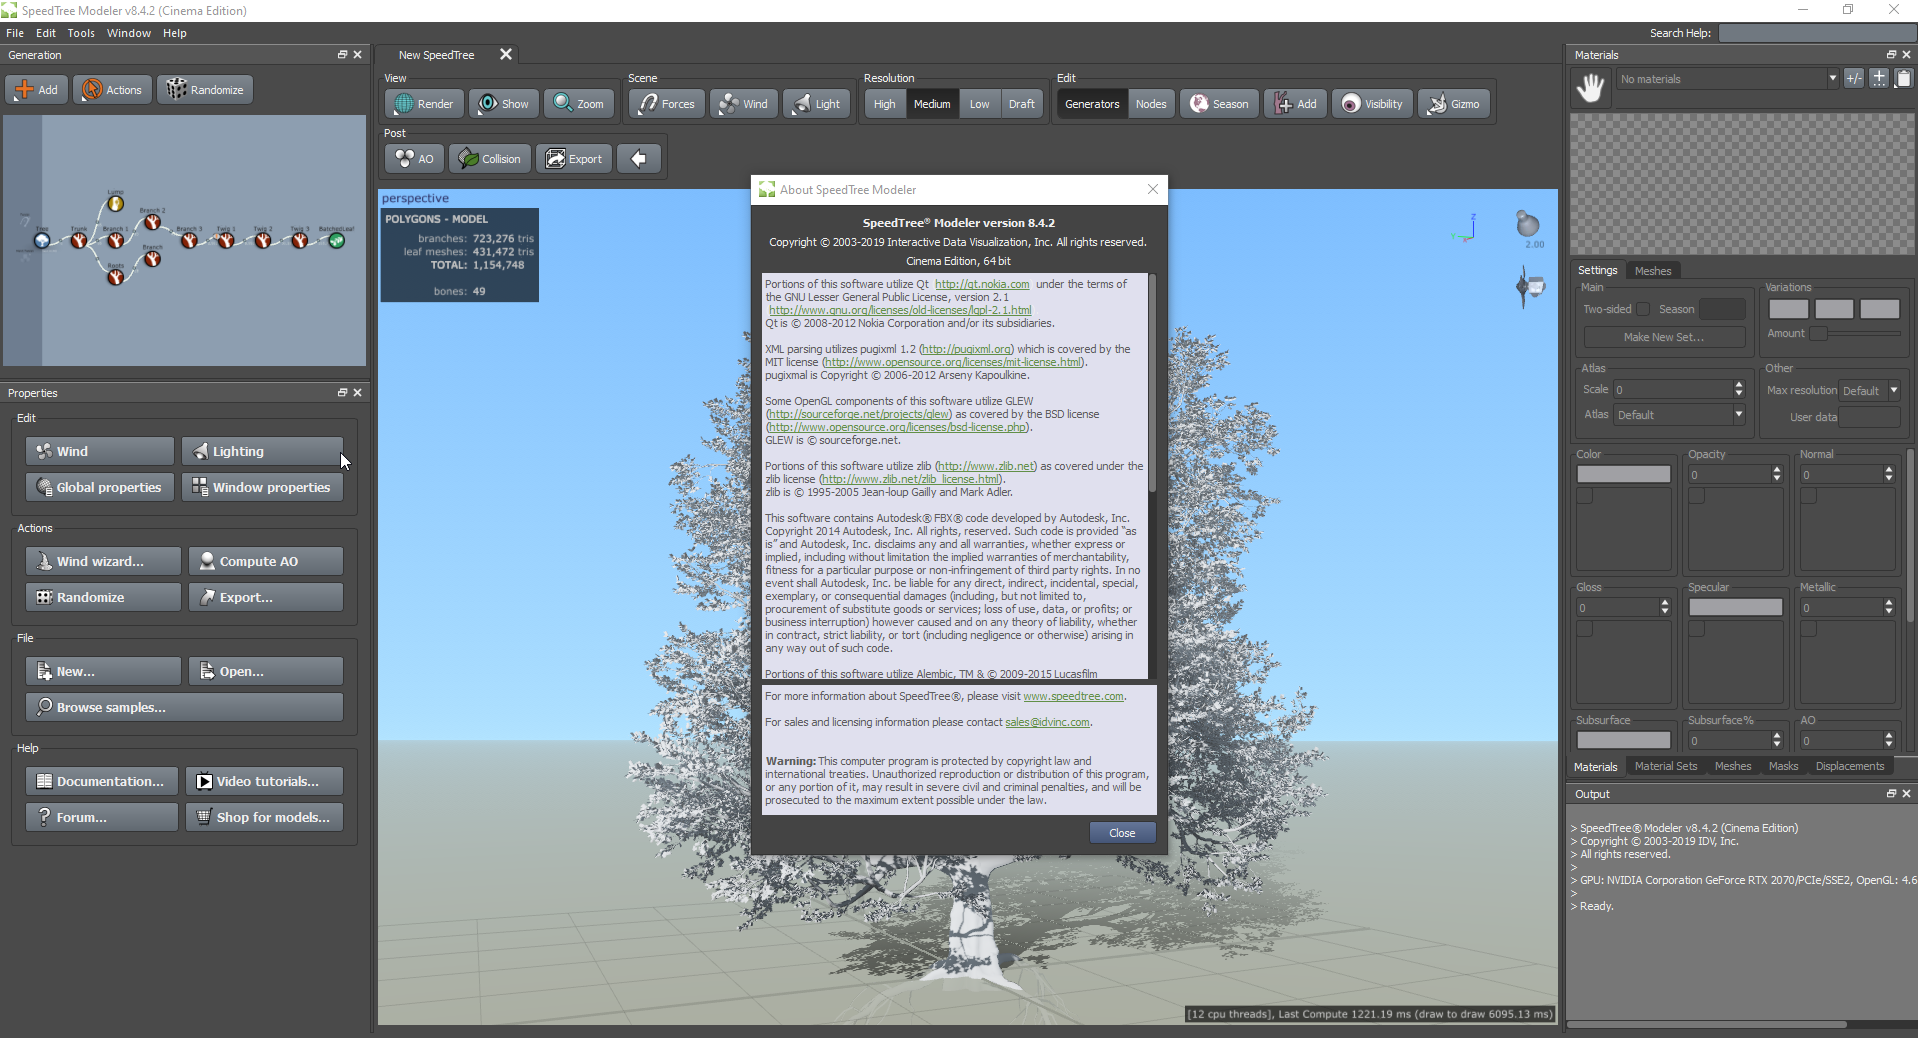The width and height of the screenshot is (1918, 1038).
Task: Open the Window menu
Action: coord(129,33)
